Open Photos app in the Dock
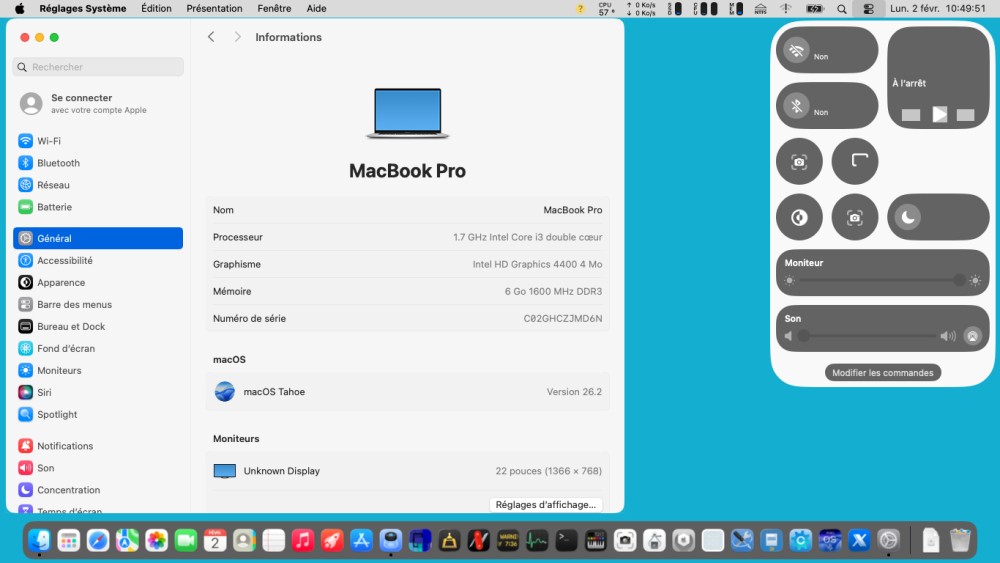Viewport: 1000px width, 563px height. (156, 541)
